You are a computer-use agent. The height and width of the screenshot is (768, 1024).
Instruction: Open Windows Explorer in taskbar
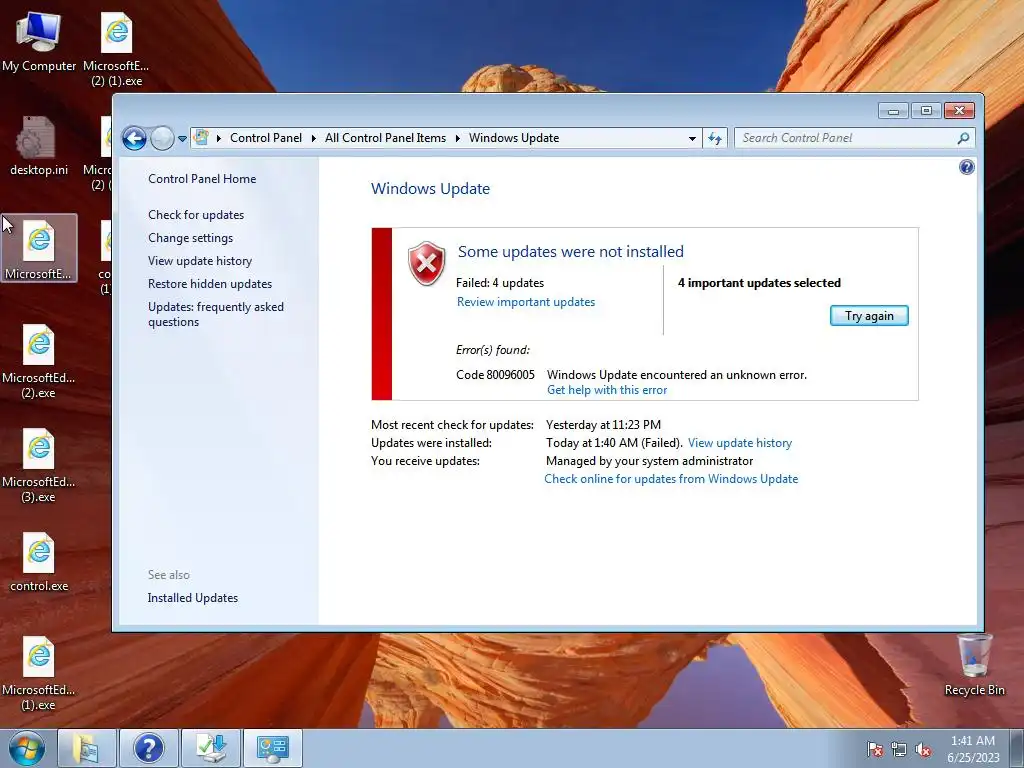pos(86,748)
